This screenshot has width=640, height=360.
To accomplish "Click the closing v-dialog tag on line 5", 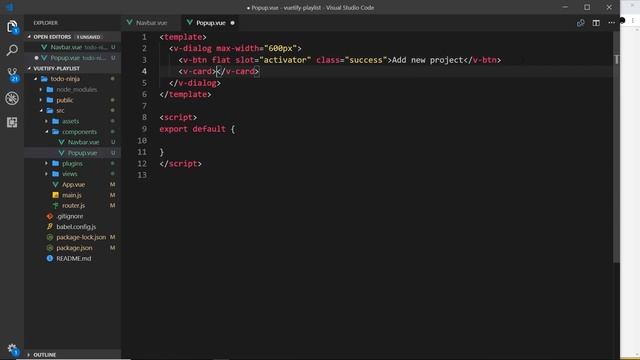I will [x=195, y=83].
